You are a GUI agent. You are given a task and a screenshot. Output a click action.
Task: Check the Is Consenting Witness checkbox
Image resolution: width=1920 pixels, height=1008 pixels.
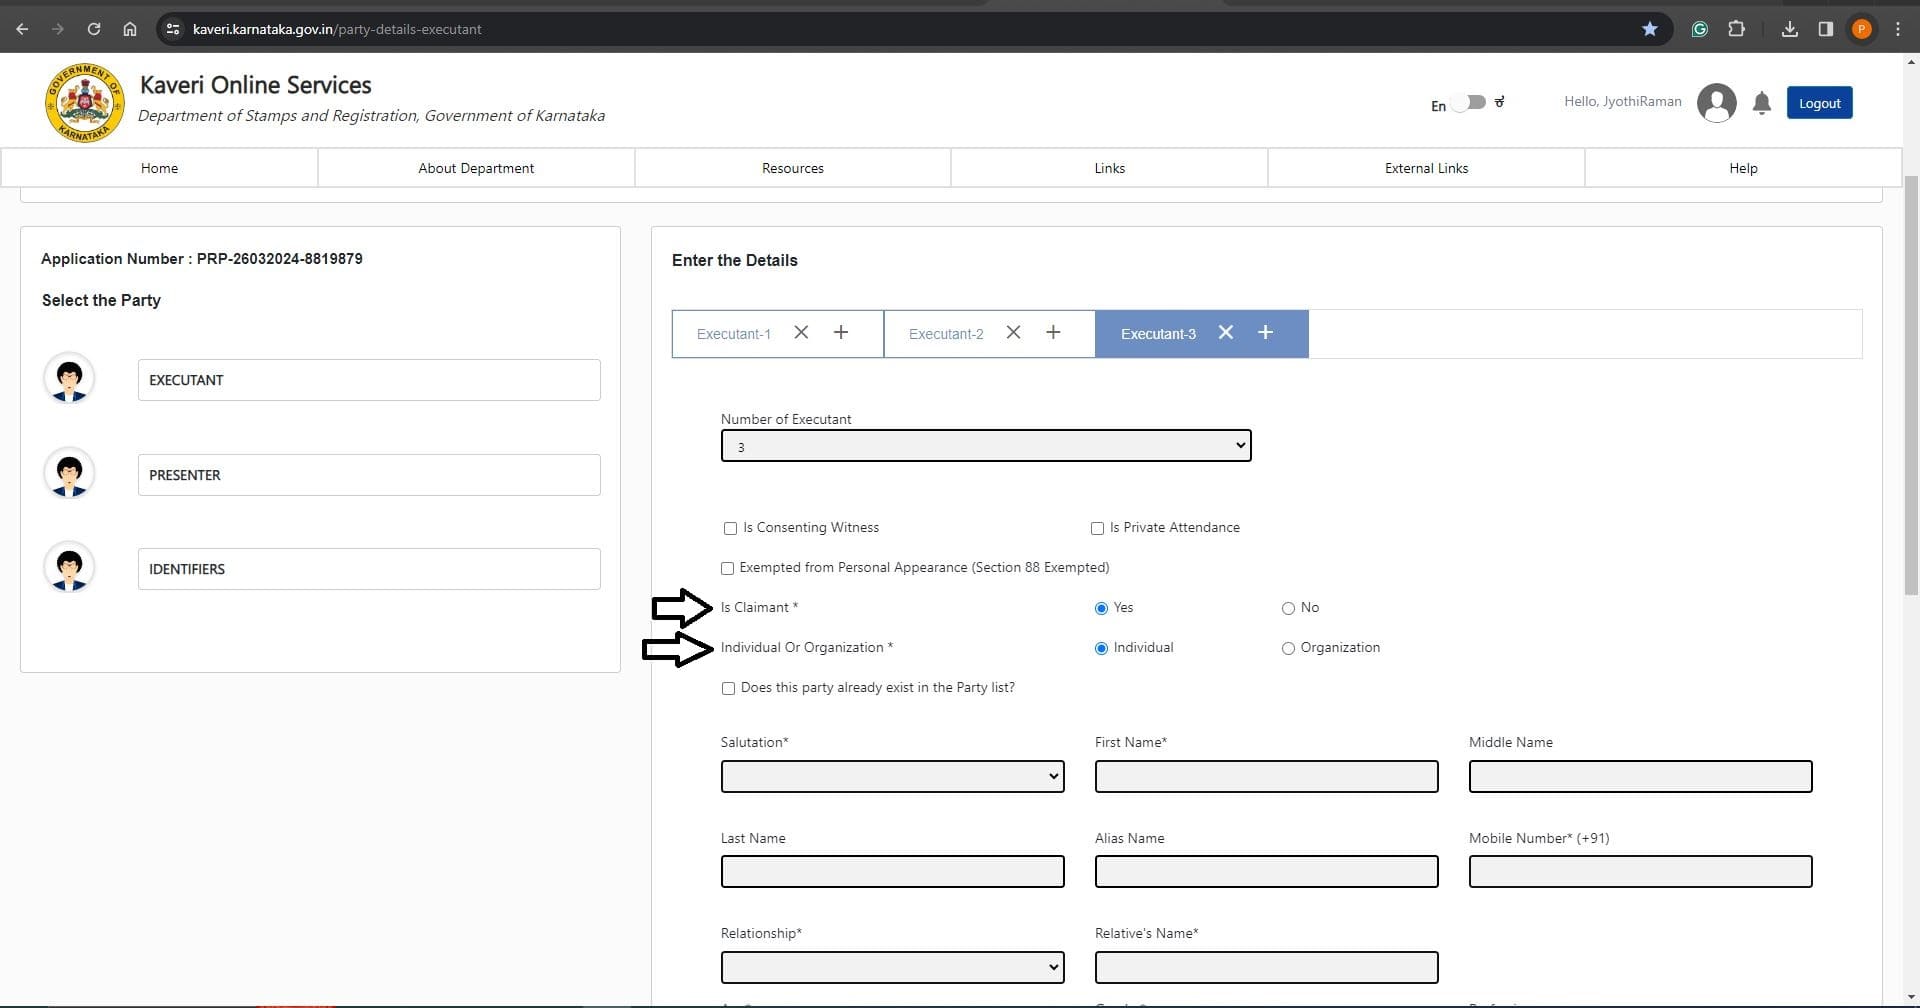point(730,528)
